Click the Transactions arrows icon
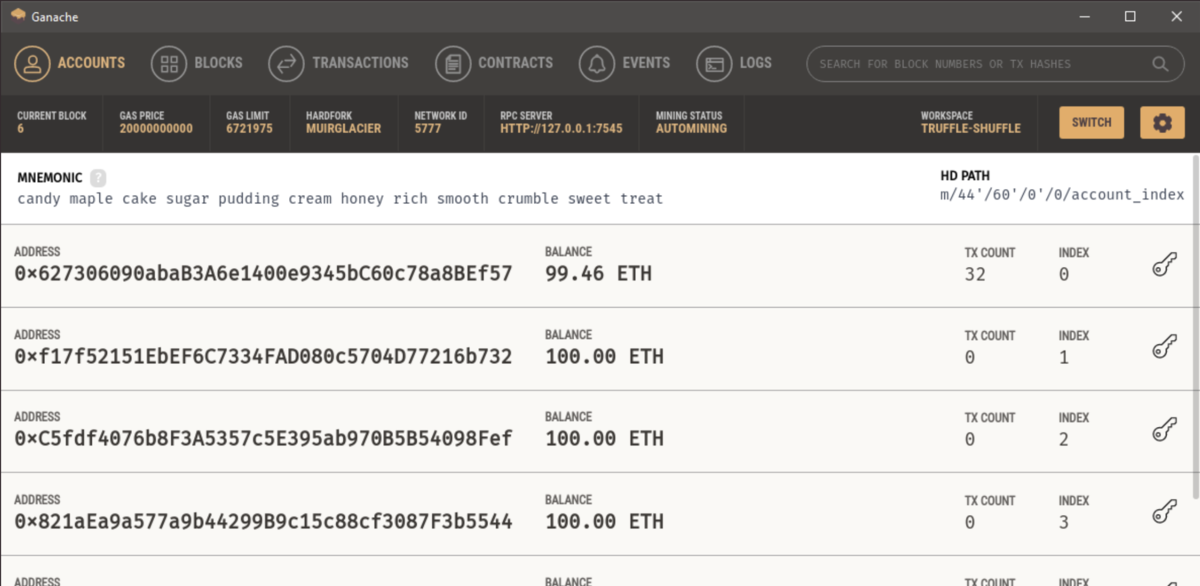 tap(287, 64)
